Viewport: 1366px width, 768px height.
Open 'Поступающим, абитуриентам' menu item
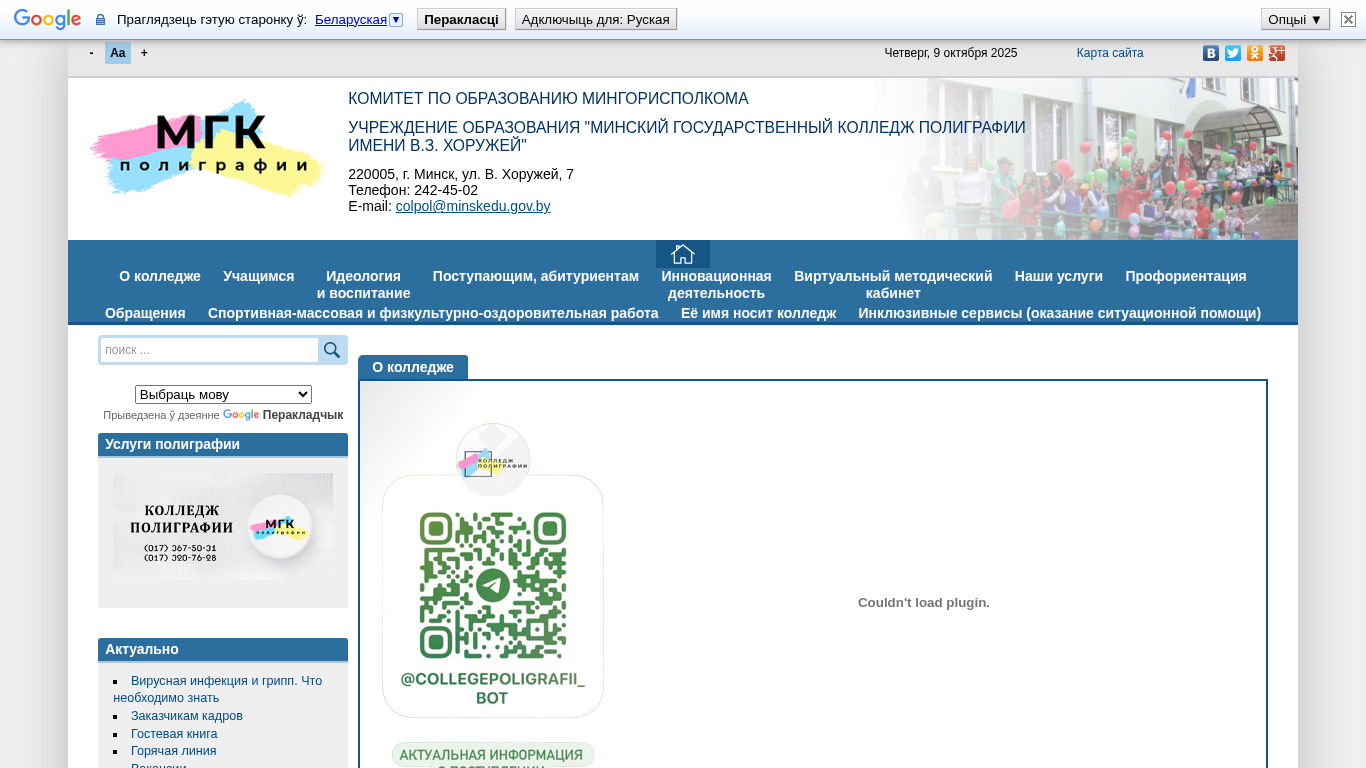click(535, 276)
